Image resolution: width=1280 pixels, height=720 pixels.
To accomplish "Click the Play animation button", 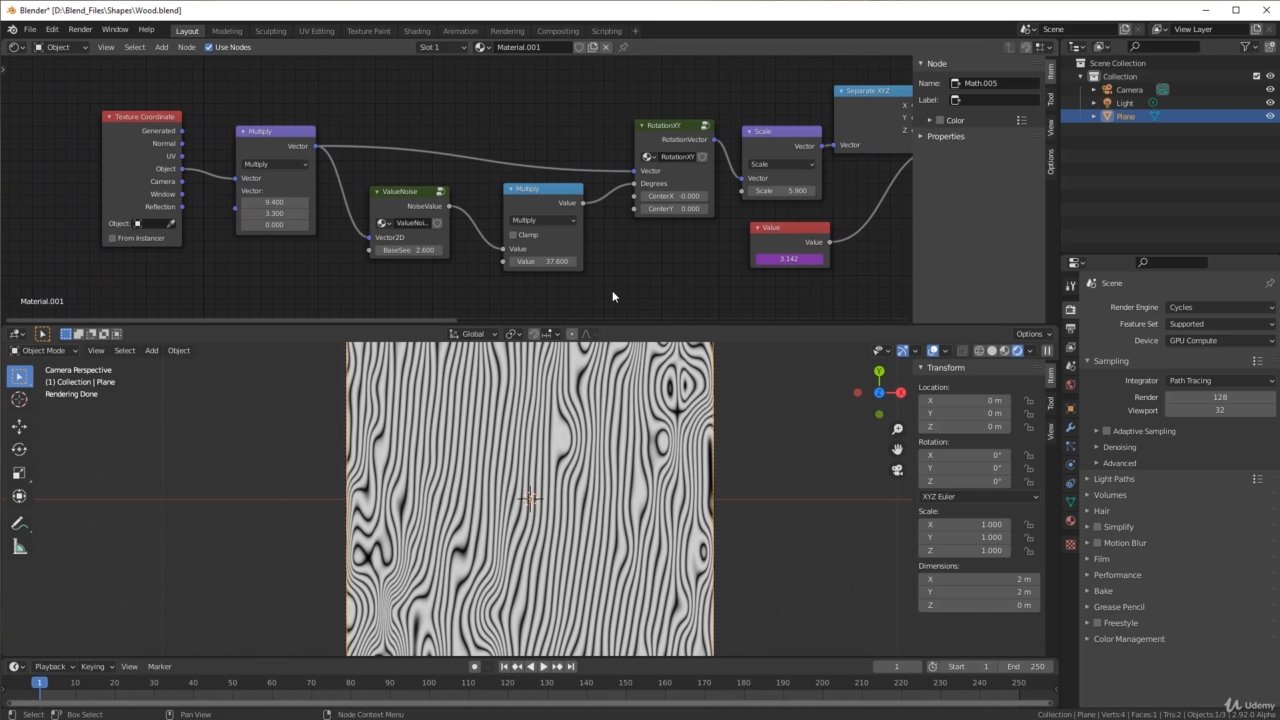I will (543, 667).
